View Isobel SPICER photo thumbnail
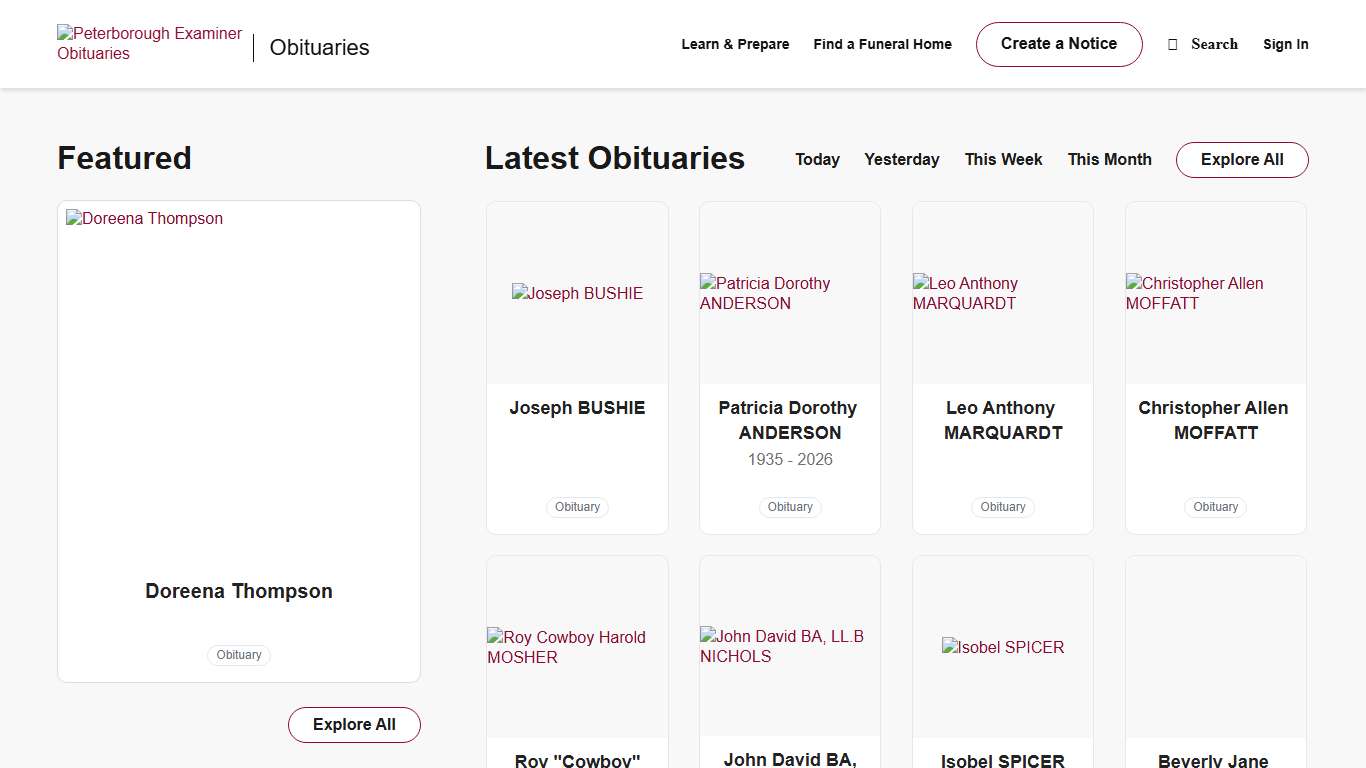Screen dimensions: 1366x768 (1002, 647)
